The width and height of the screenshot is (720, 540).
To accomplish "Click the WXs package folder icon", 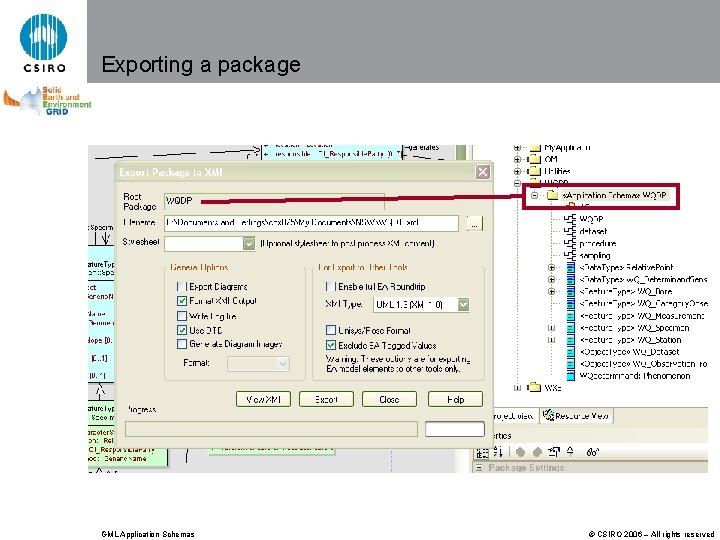I will click(x=534, y=387).
